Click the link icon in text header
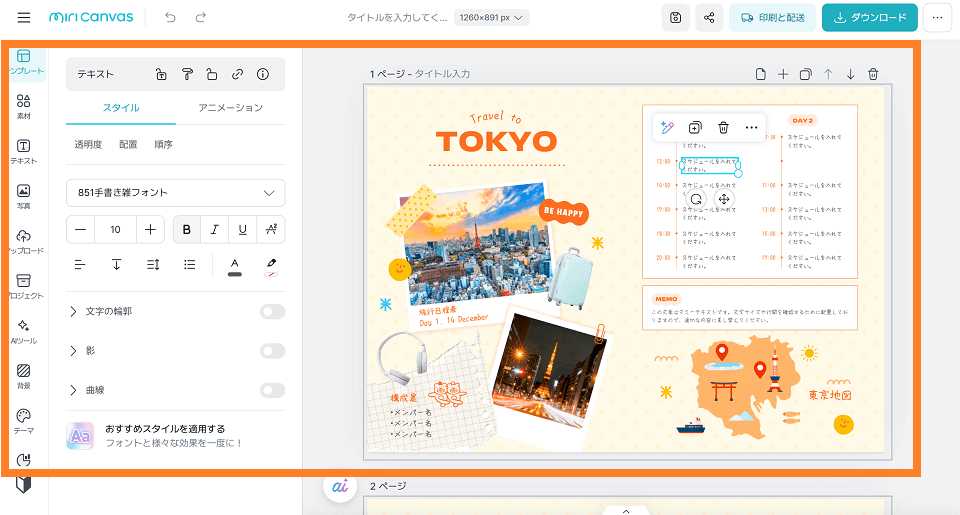The width and height of the screenshot is (960, 515). [x=237, y=74]
